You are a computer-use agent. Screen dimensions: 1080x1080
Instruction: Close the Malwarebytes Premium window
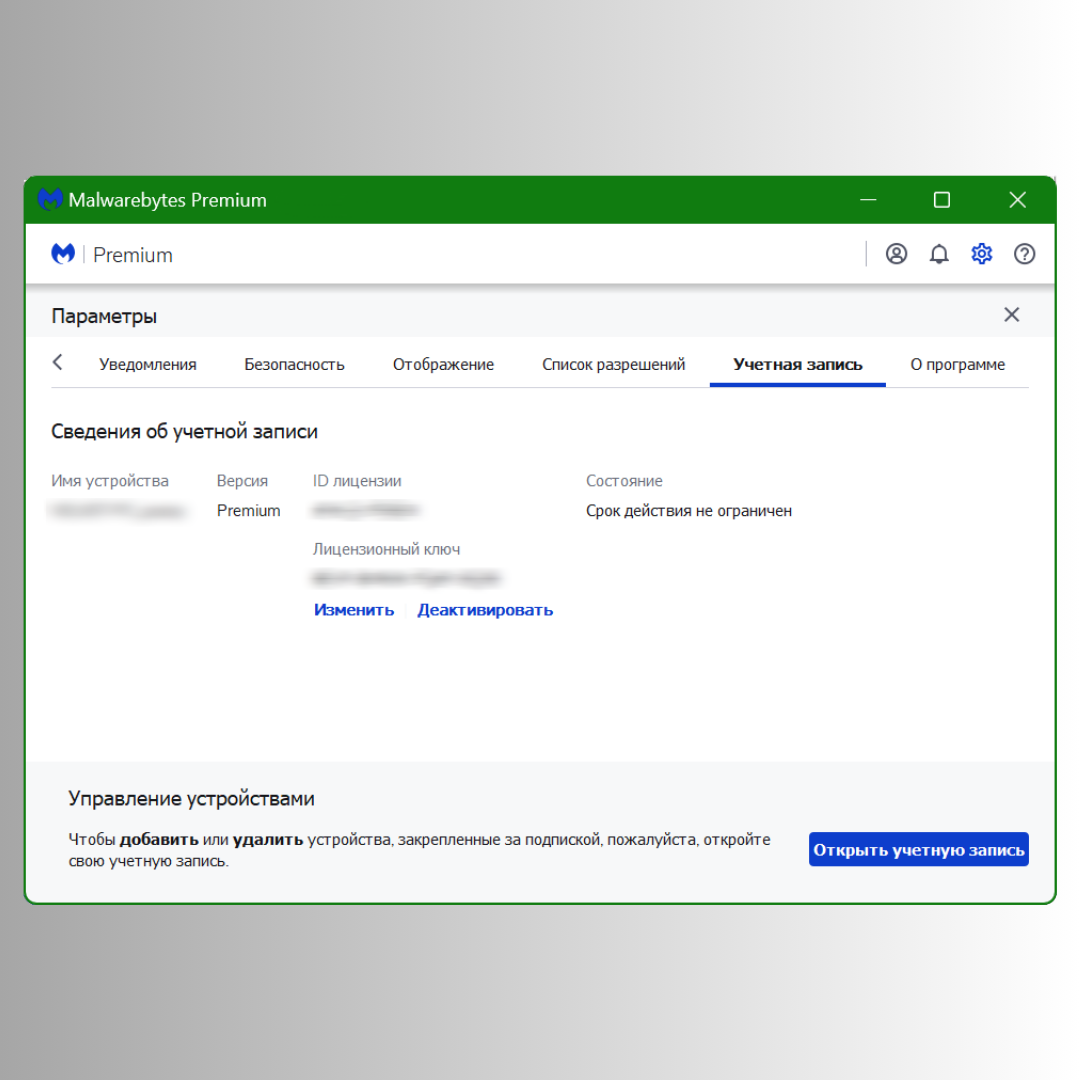point(1017,200)
